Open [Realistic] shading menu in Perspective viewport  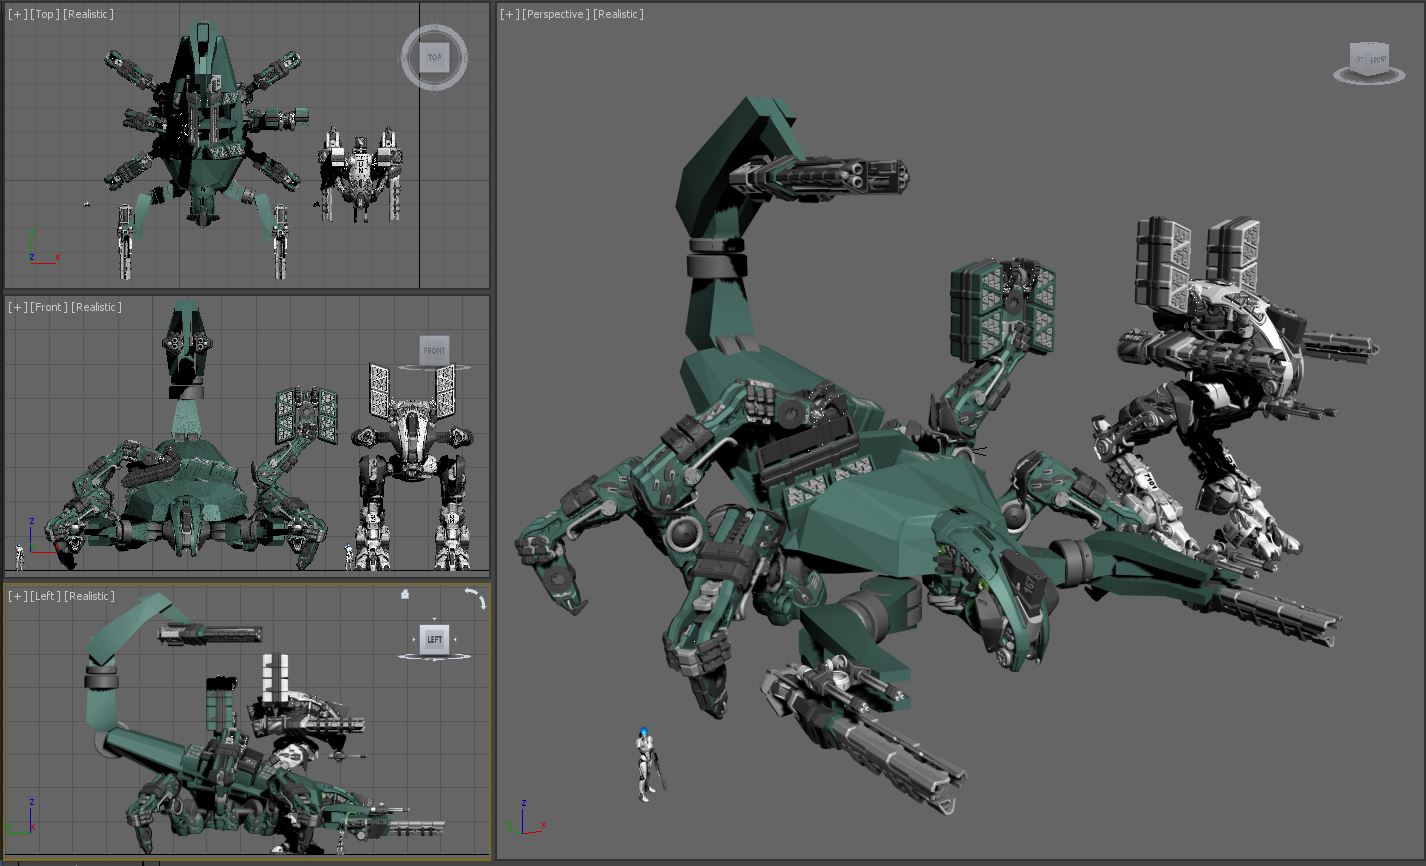pos(618,14)
